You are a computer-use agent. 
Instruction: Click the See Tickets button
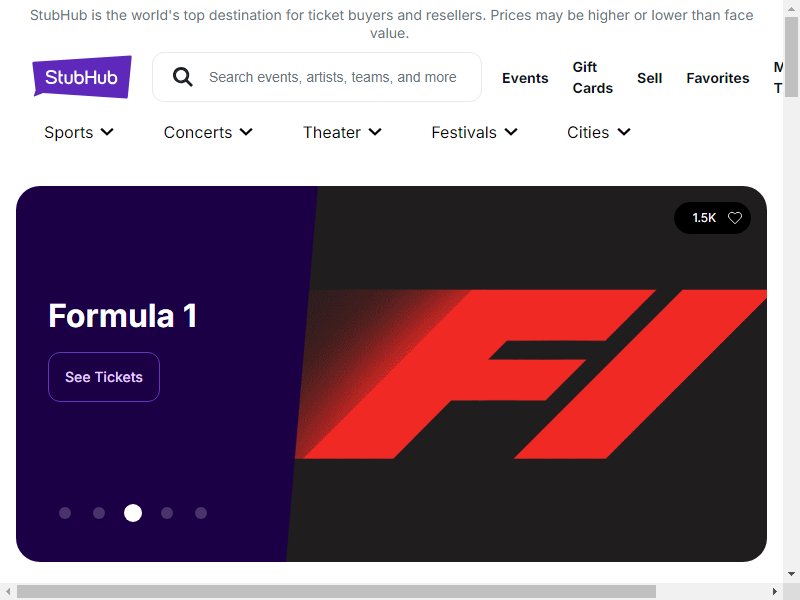tap(104, 377)
